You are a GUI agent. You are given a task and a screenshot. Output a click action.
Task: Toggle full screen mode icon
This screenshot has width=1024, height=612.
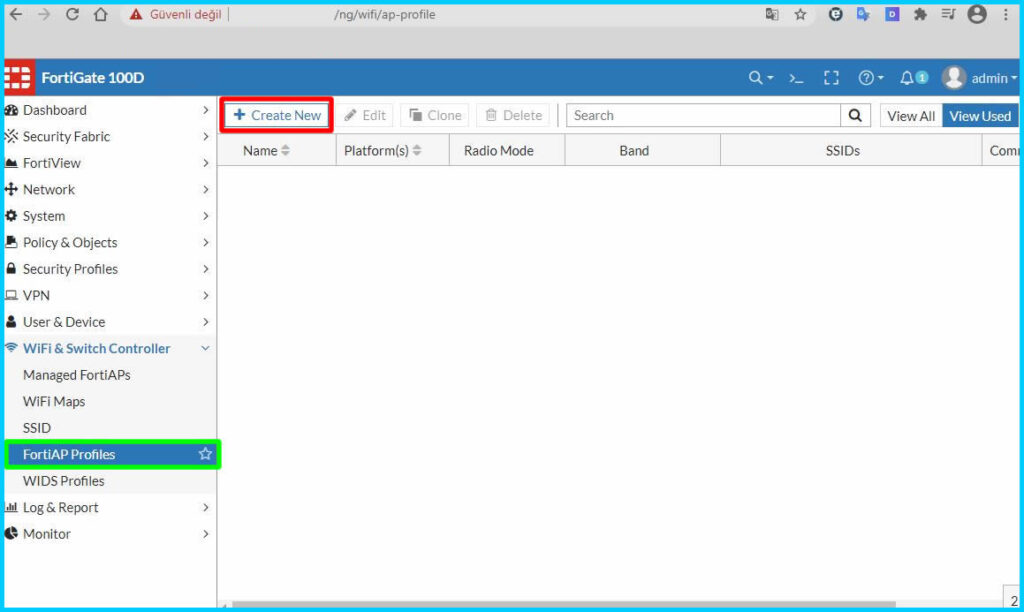[831, 78]
